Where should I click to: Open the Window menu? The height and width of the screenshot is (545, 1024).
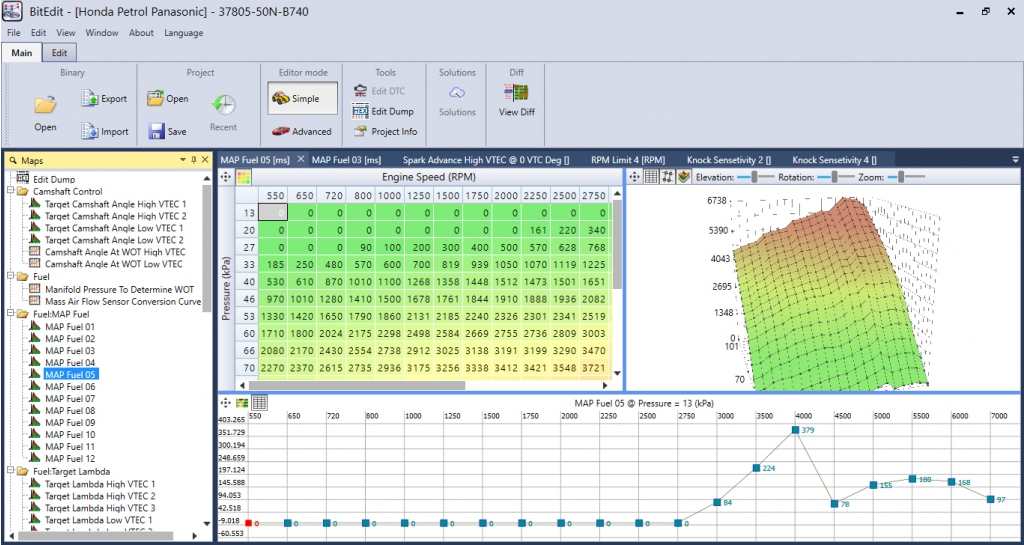[102, 33]
